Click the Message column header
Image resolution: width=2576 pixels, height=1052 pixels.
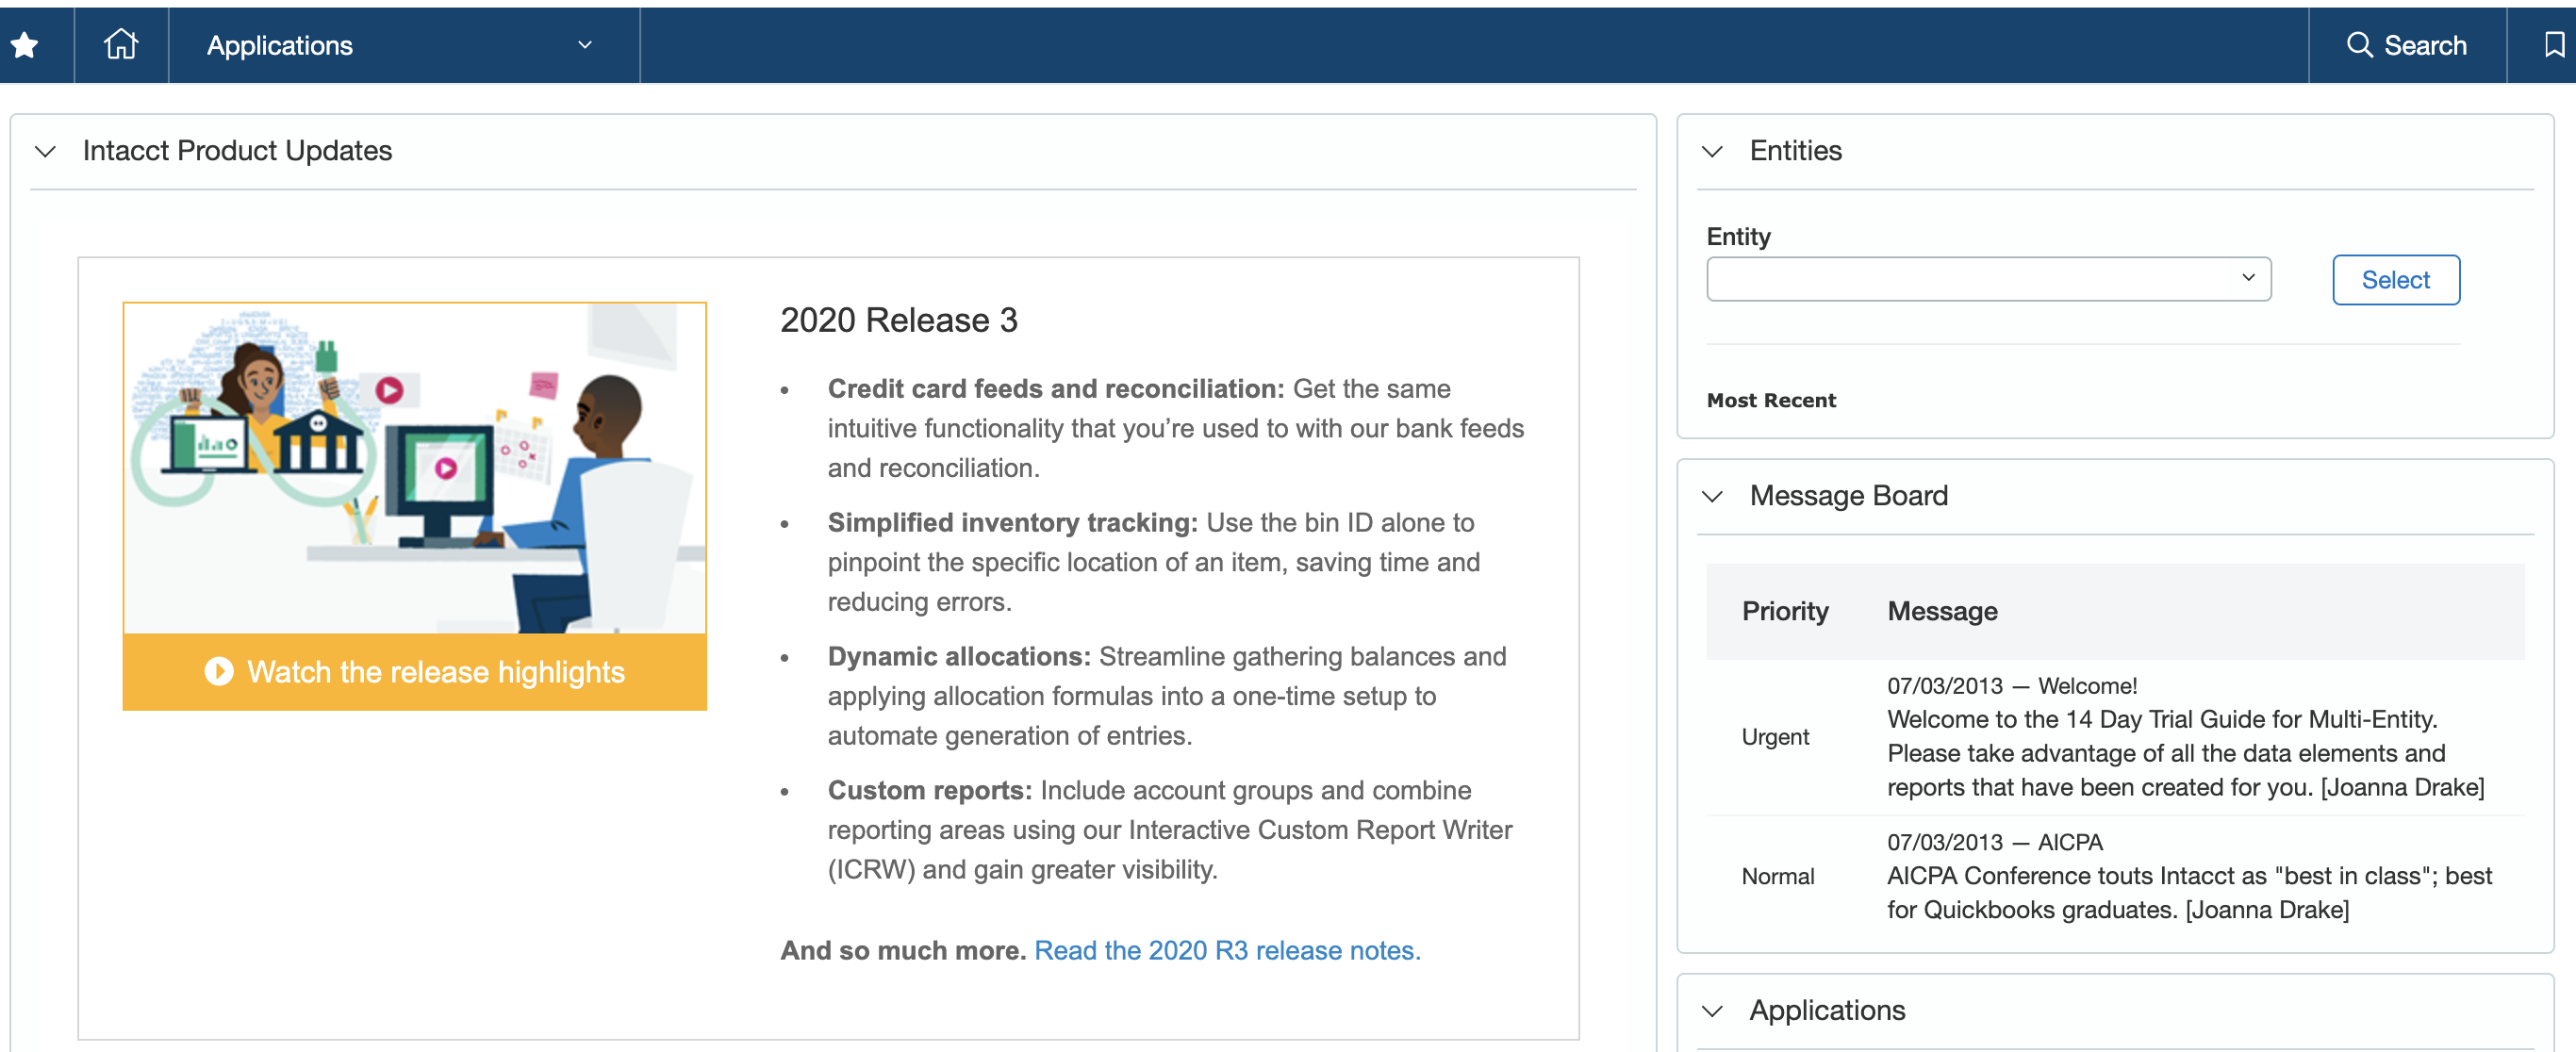(x=1941, y=611)
